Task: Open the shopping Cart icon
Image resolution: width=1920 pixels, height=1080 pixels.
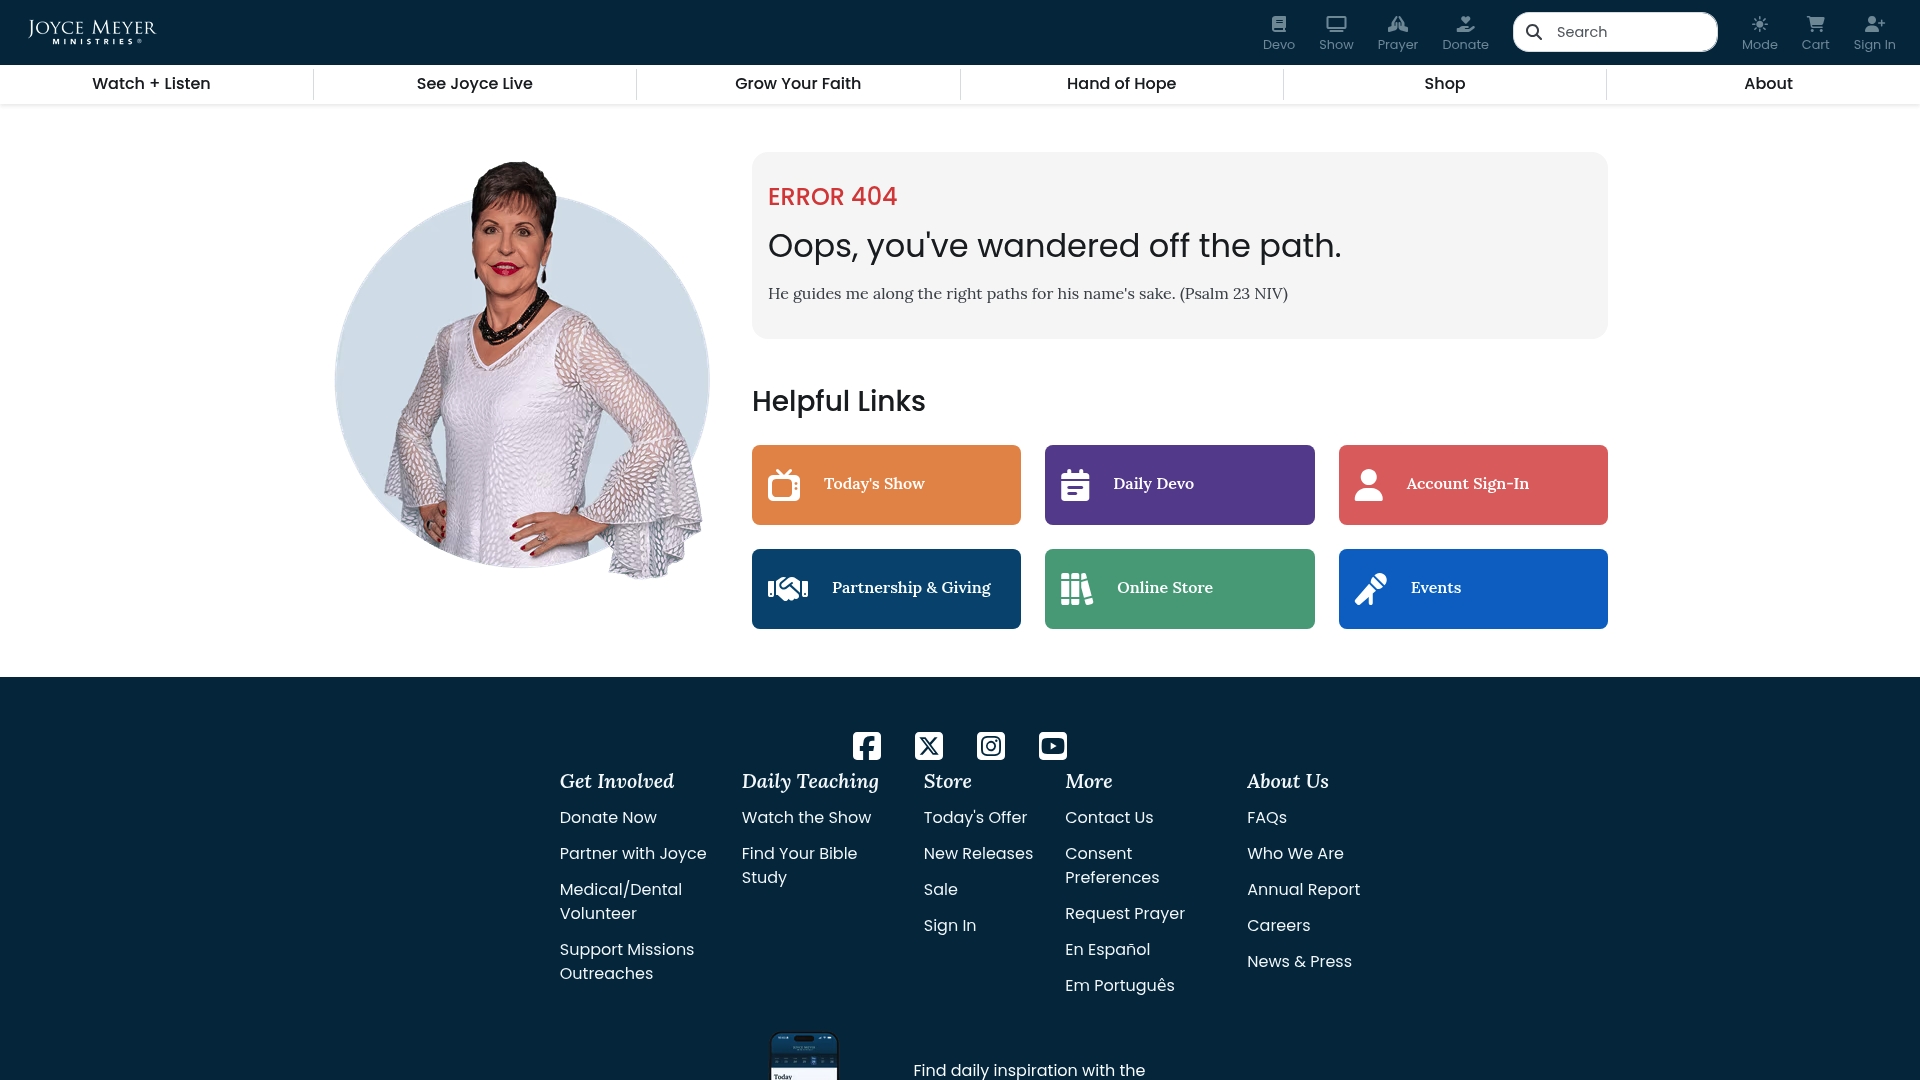Action: (1815, 33)
